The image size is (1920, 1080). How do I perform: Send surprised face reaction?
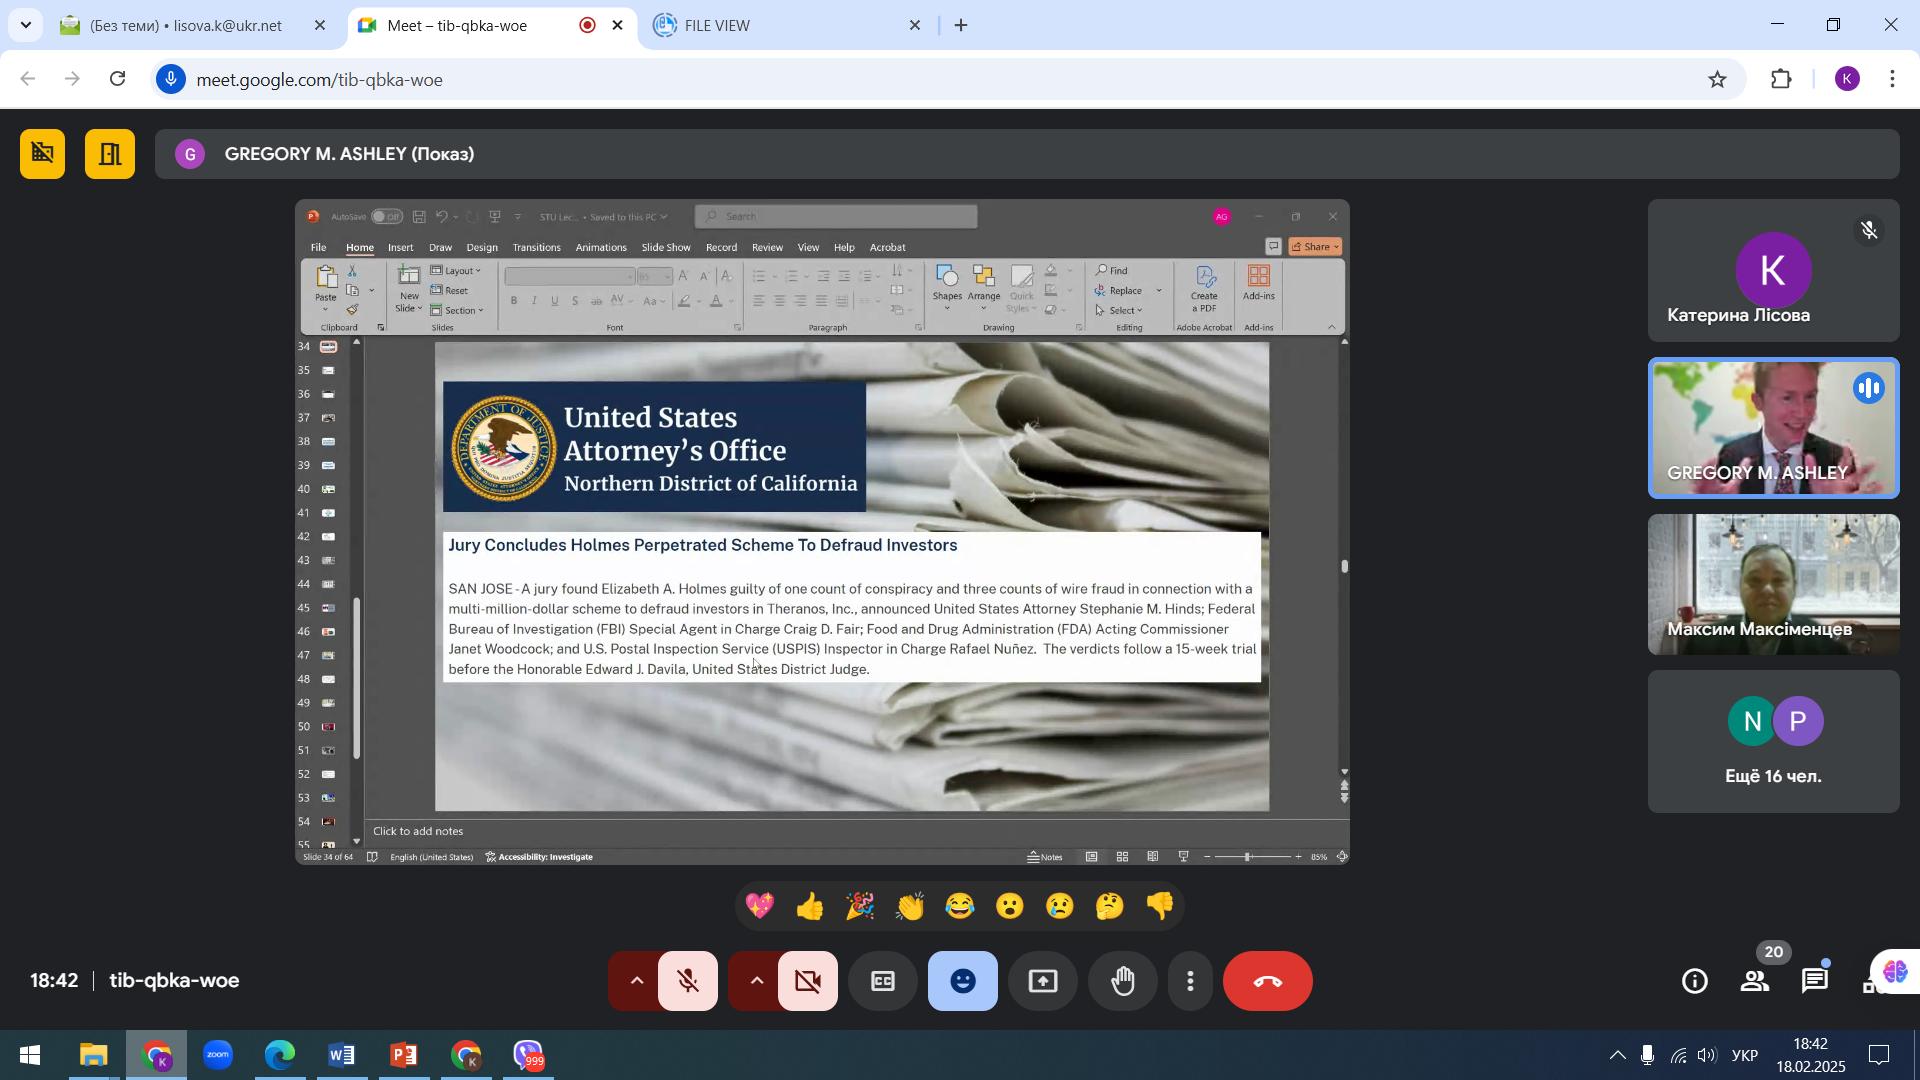pyautogui.click(x=1010, y=907)
